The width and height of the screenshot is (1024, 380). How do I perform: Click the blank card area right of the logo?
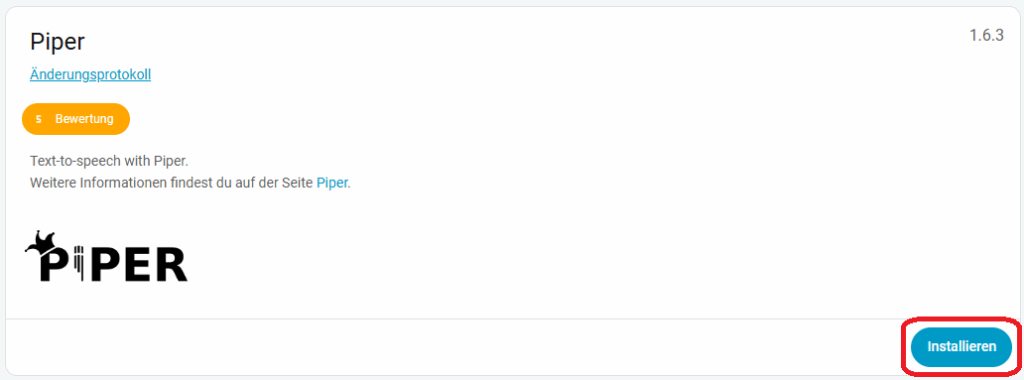(588, 258)
